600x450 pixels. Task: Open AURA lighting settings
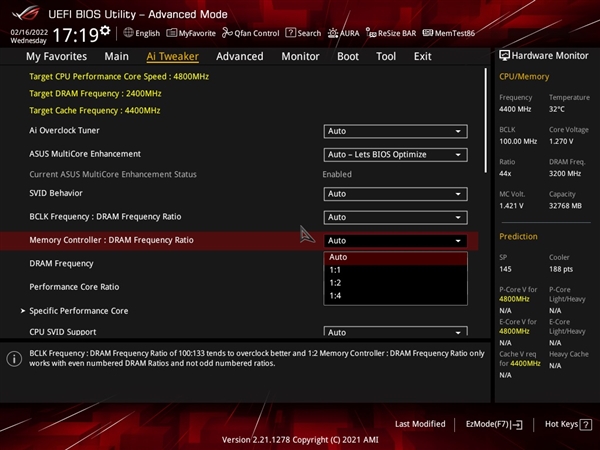click(344, 33)
